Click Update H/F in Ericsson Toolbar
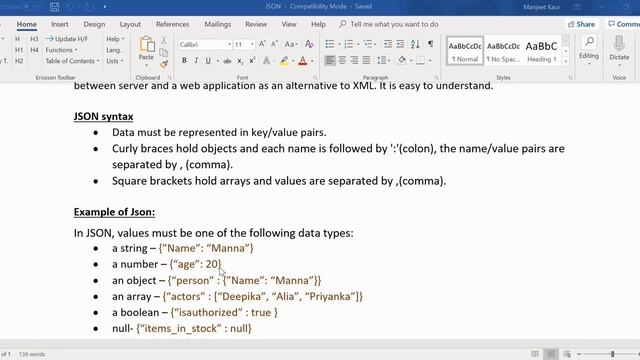The image size is (640, 360). click(67, 39)
